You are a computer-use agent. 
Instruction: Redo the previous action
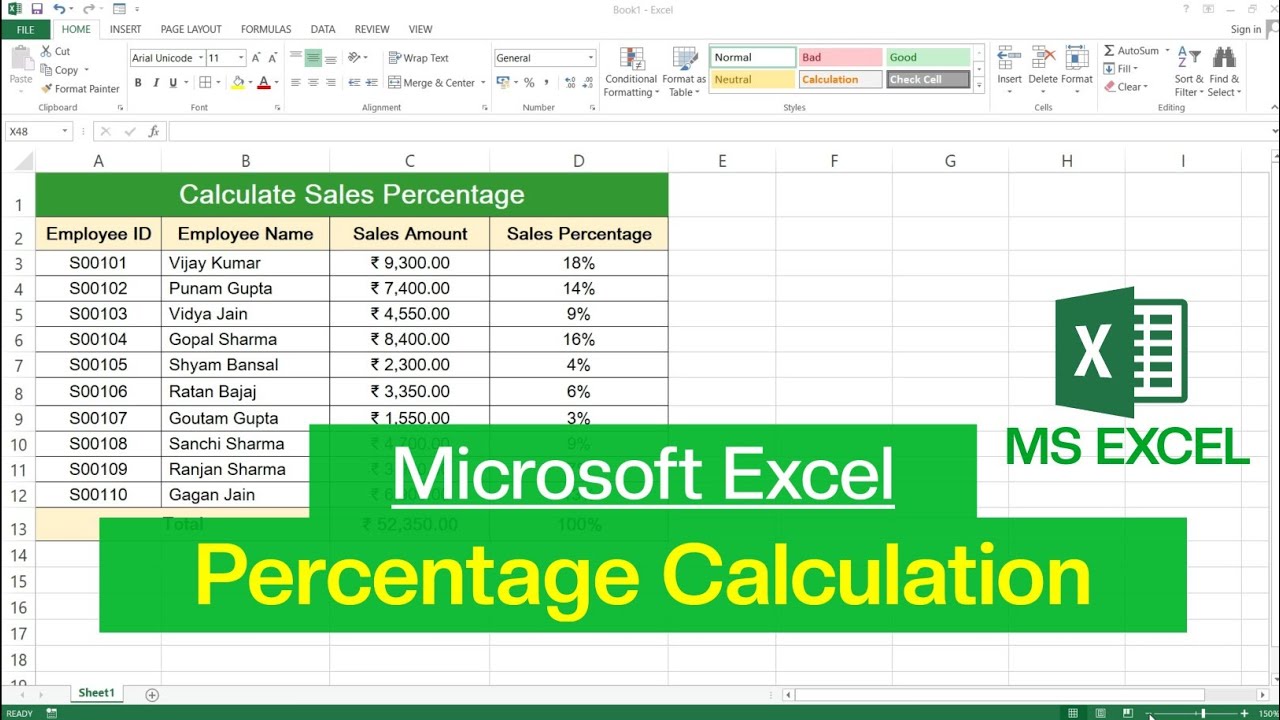[88, 9]
